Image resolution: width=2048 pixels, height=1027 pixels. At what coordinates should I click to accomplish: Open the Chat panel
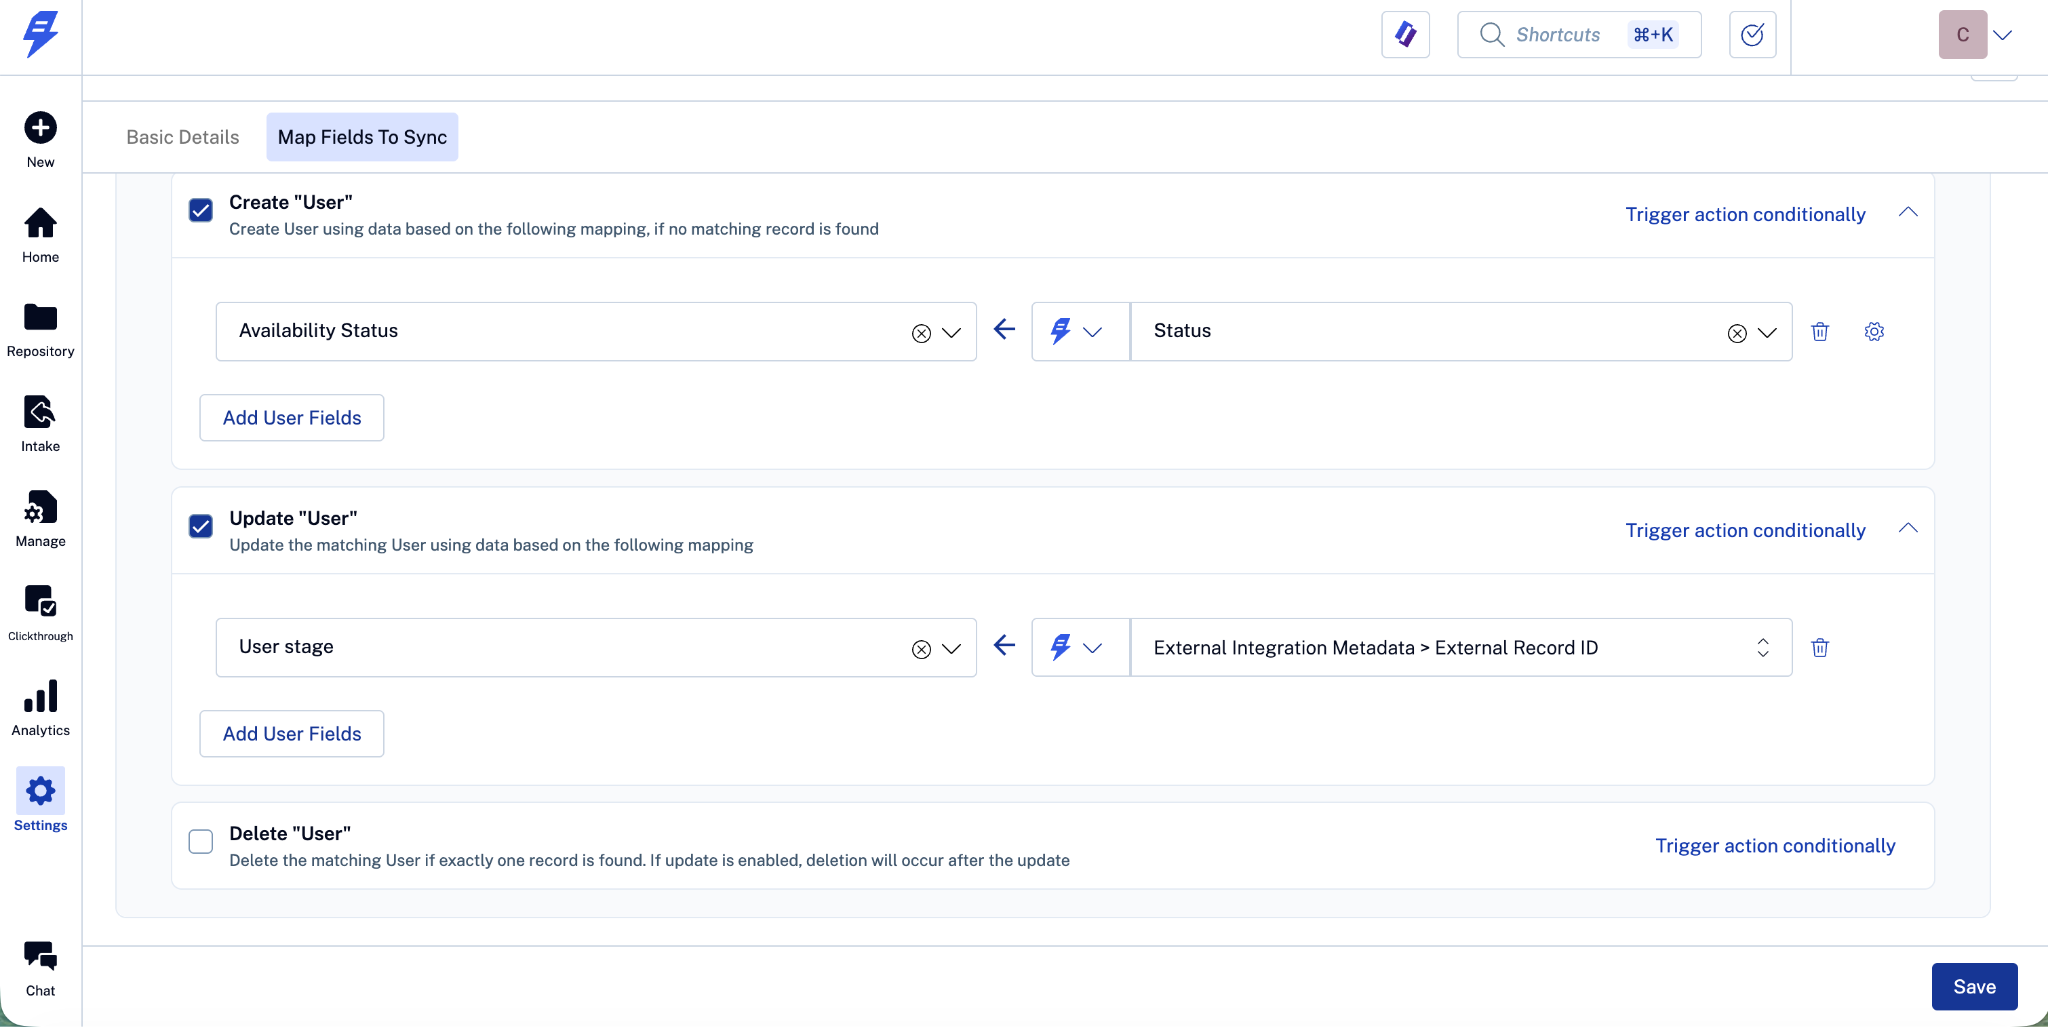tap(40, 968)
